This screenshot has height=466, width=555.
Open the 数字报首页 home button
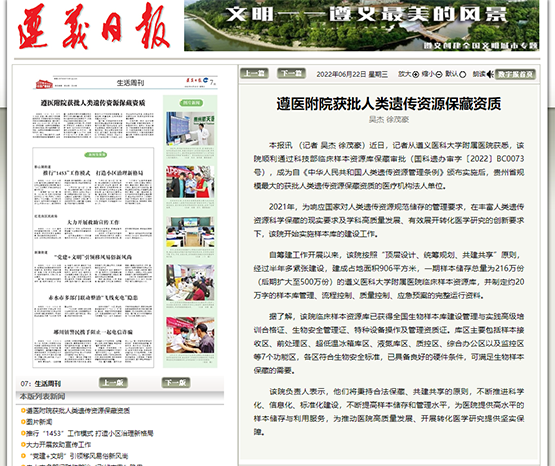[x=515, y=74]
